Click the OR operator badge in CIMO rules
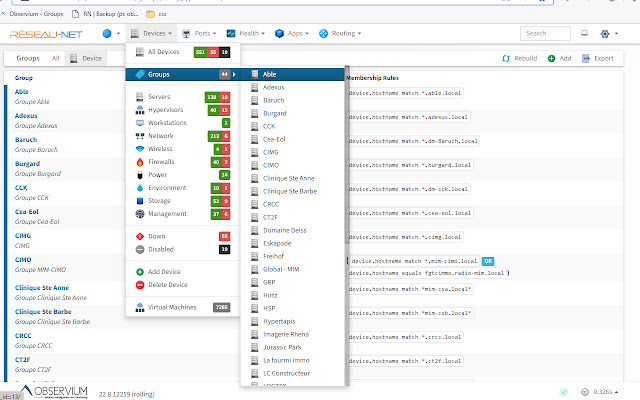This screenshot has height=400, width=640. point(488,261)
